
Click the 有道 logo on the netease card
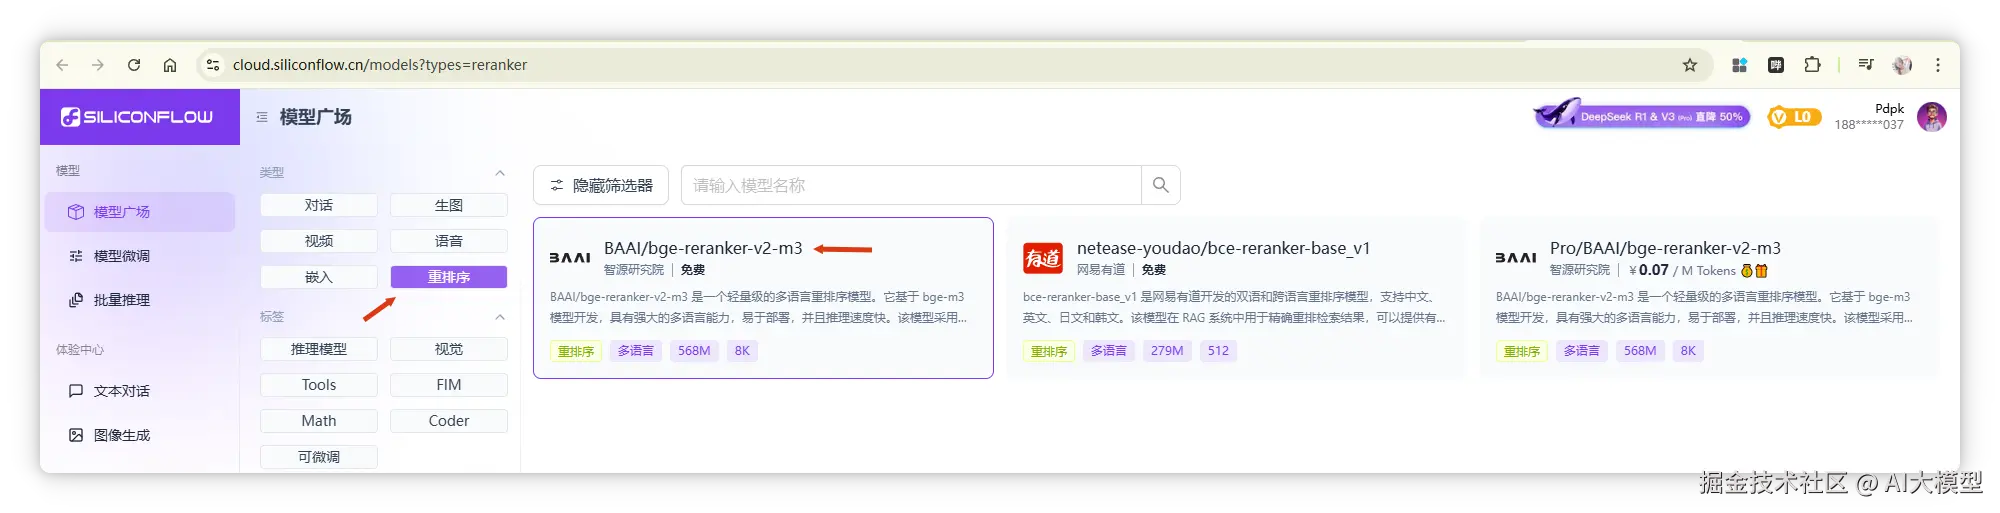click(x=1043, y=258)
